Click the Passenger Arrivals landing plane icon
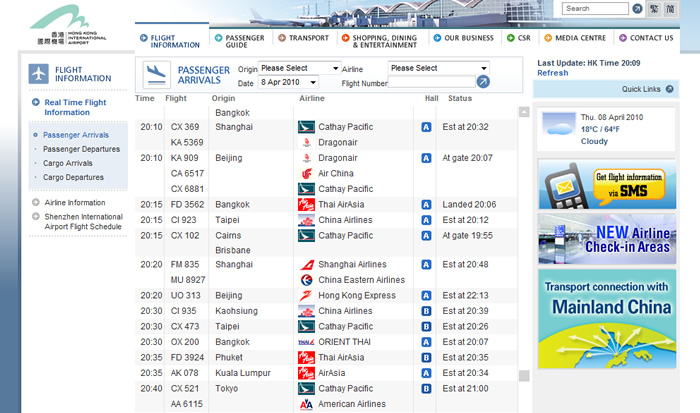Image resolution: width=700 pixels, height=413 pixels. coord(156,74)
